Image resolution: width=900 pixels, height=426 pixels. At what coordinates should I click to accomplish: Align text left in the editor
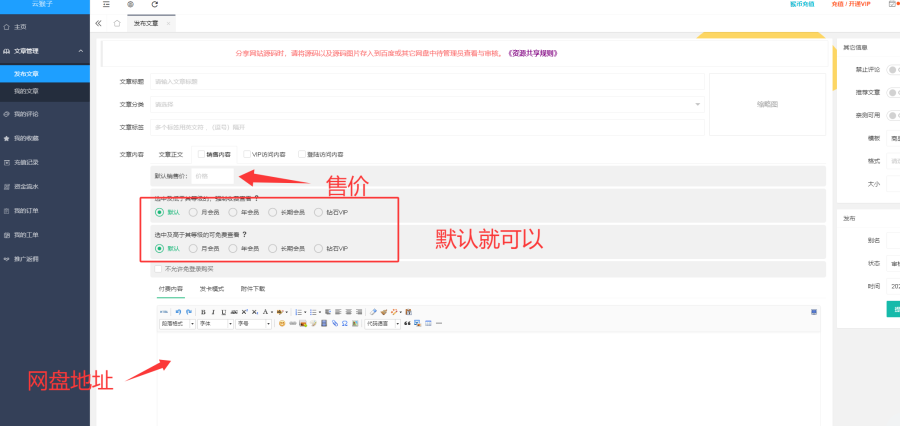point(338,312)
